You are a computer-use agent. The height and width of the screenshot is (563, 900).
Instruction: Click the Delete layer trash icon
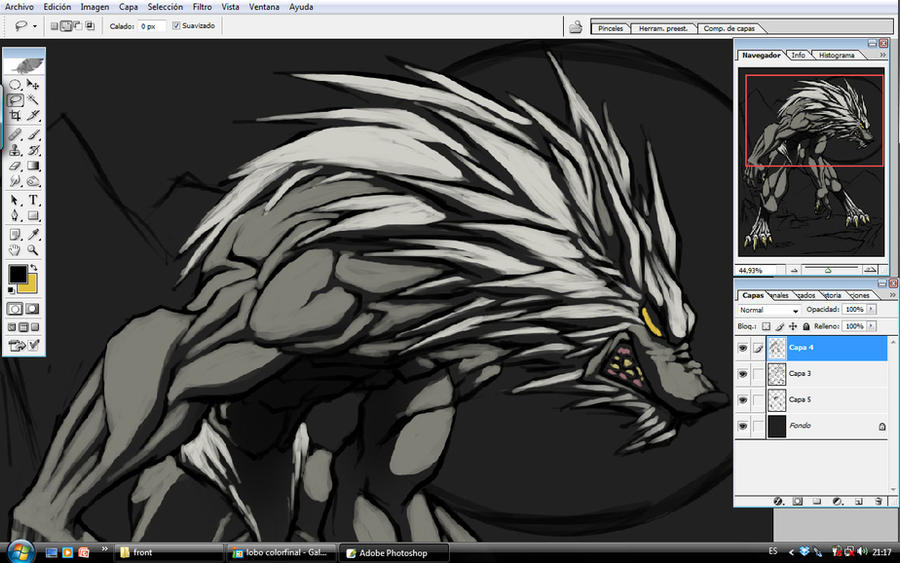pyautogui.click(x=878, y=501)
